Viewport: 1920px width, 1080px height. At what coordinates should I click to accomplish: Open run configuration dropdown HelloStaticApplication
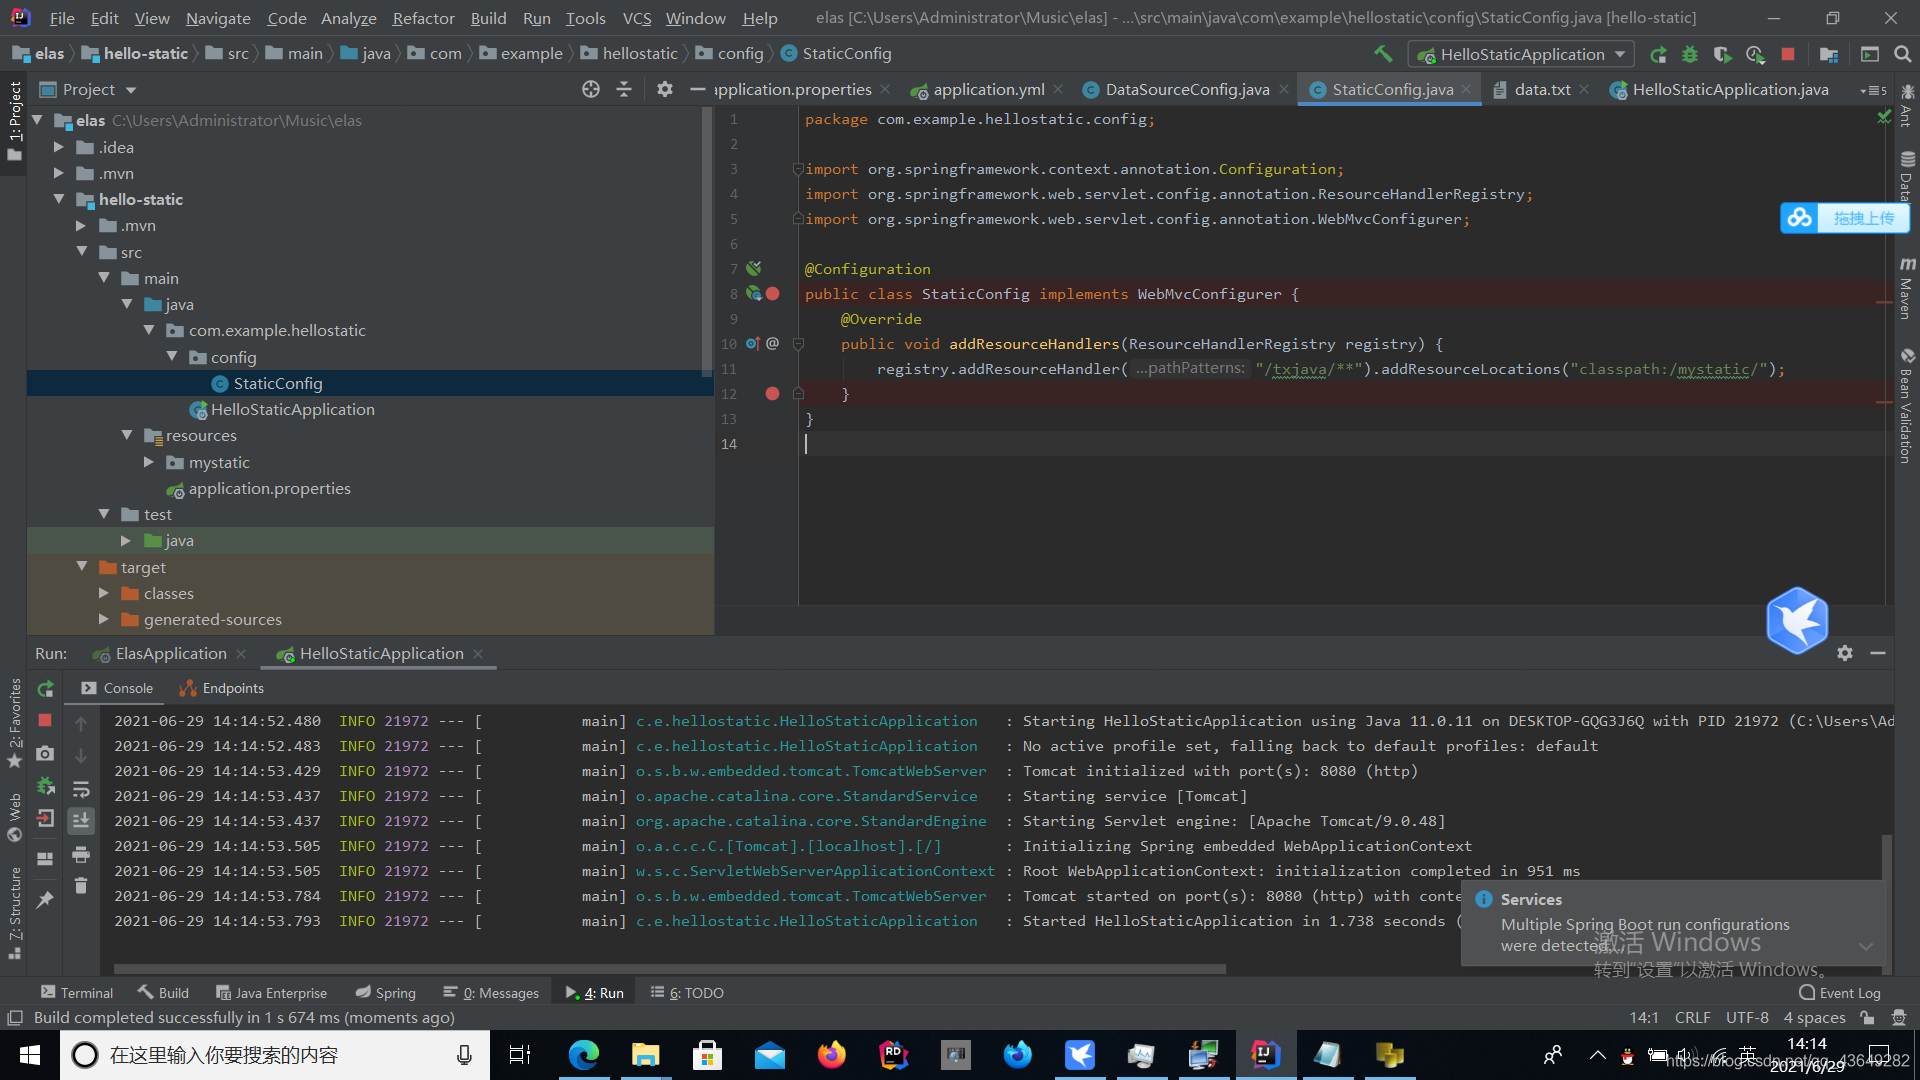click(x=1521, y=54)
